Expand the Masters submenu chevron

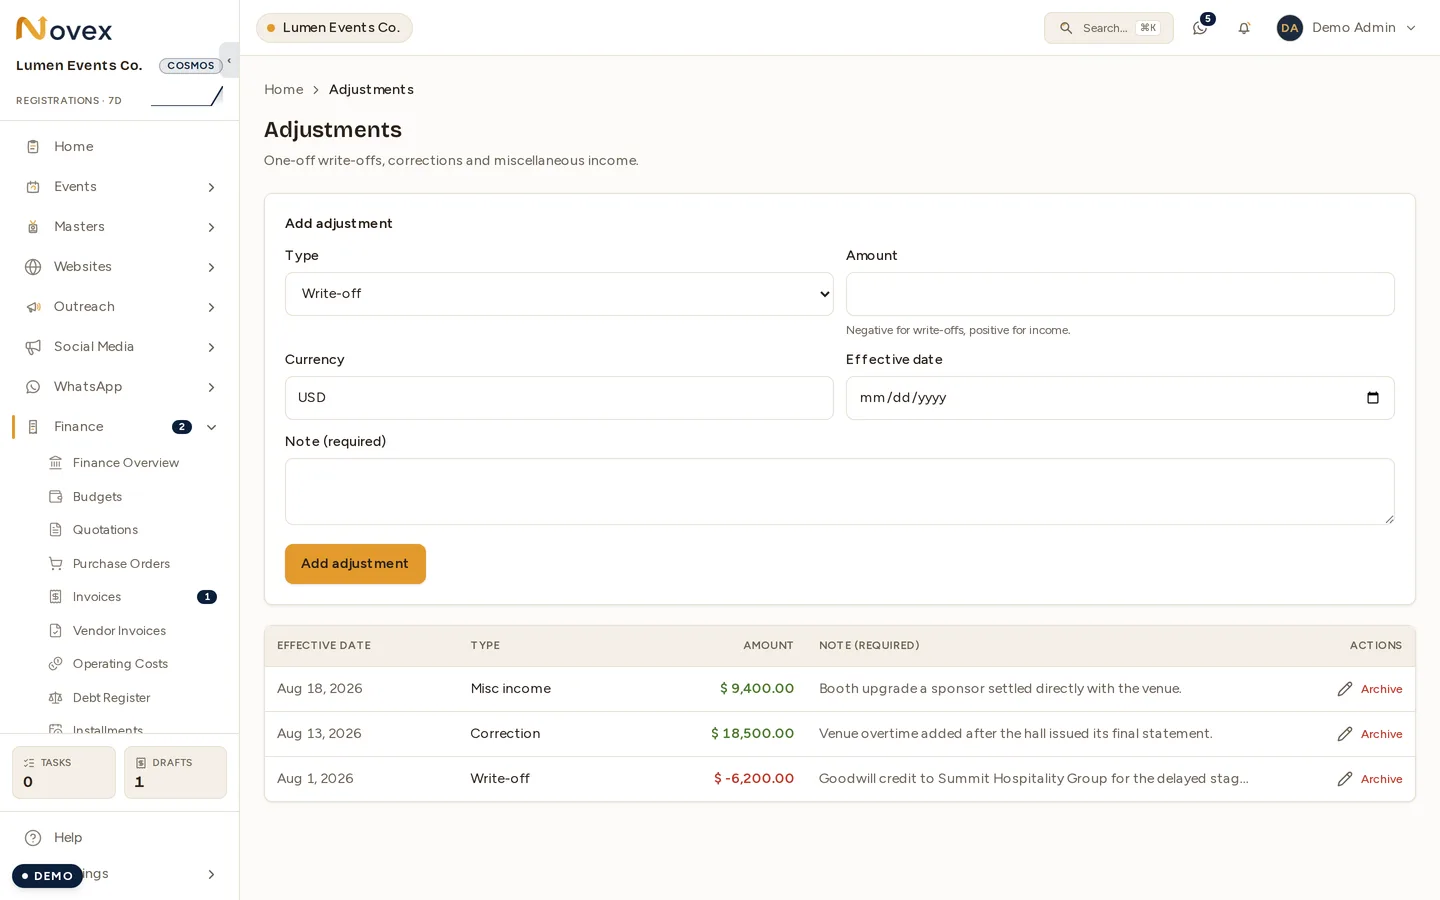pos(211,227)
